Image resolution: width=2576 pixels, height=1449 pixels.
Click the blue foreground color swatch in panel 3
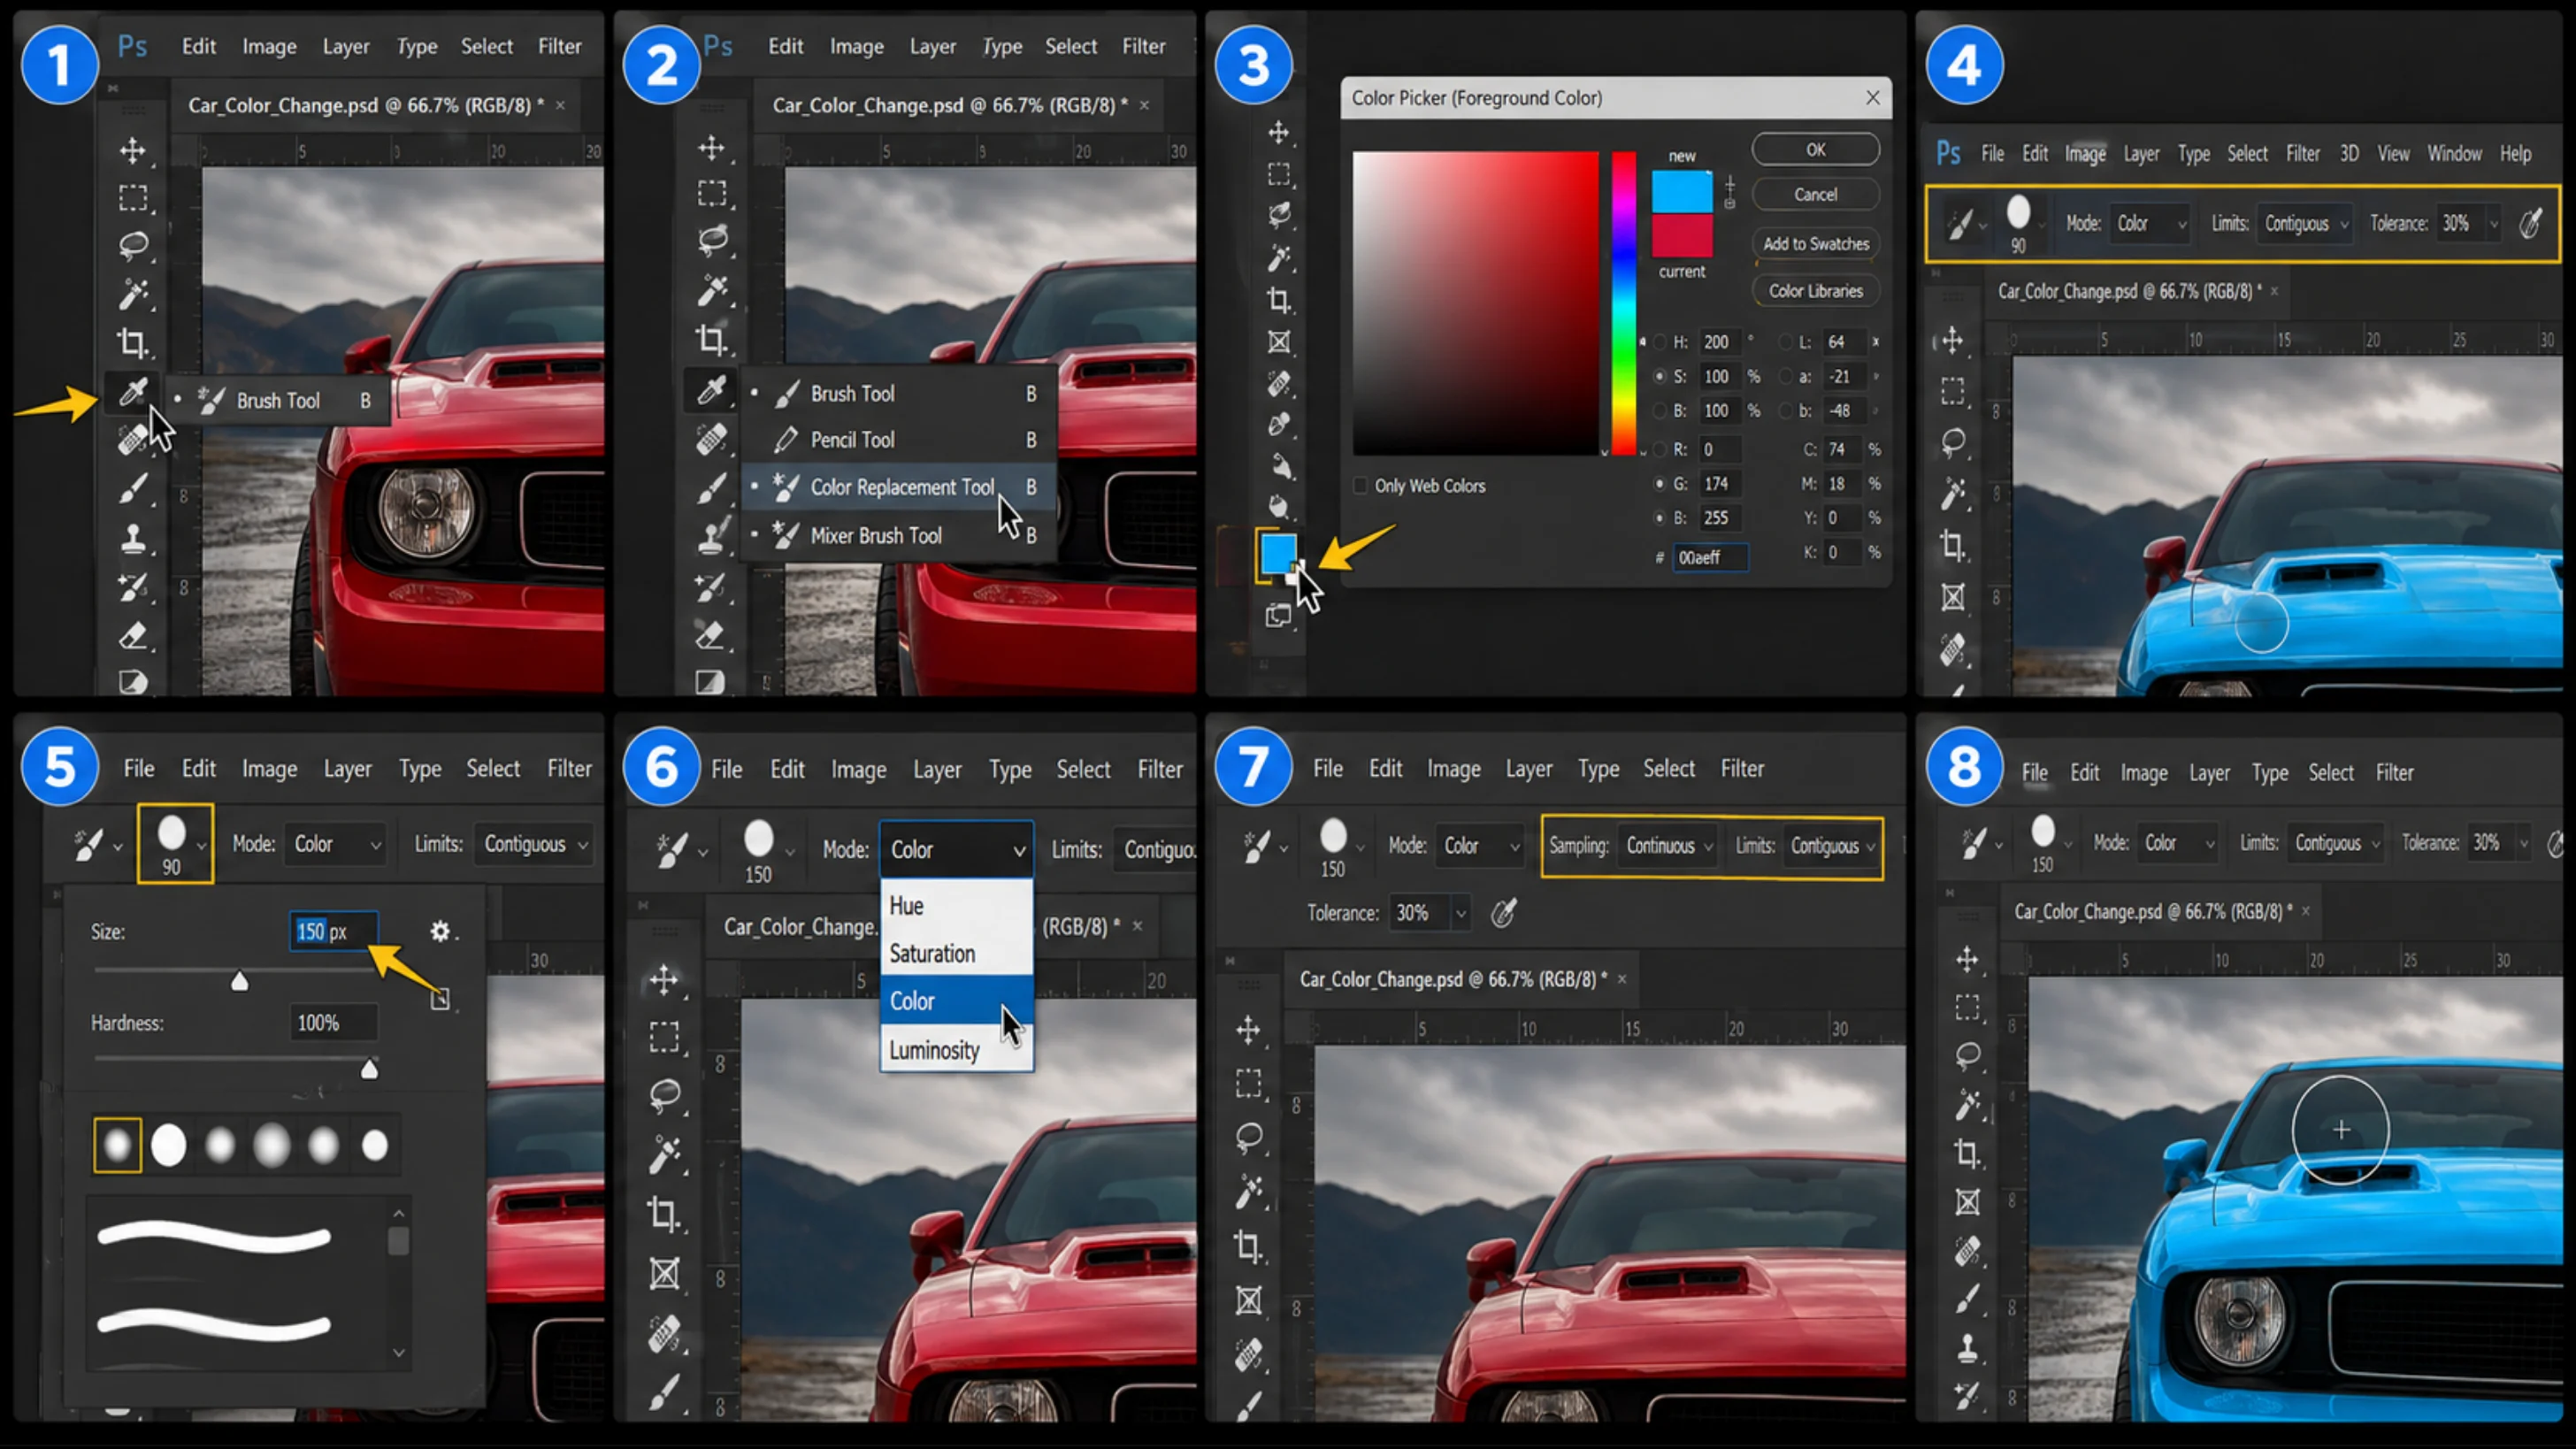pos(1277,553)
